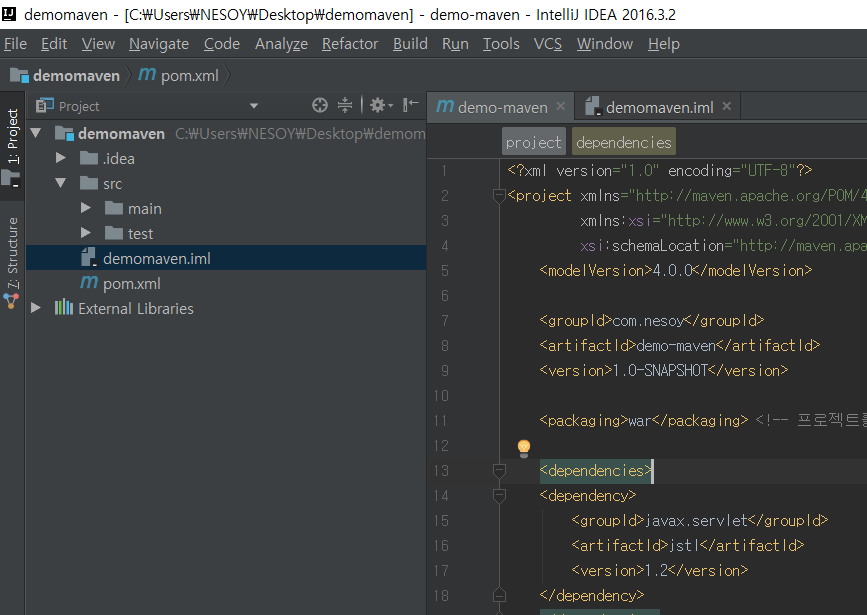Click line number 5 in gutter
867x615 pixels.
[444, 270]
